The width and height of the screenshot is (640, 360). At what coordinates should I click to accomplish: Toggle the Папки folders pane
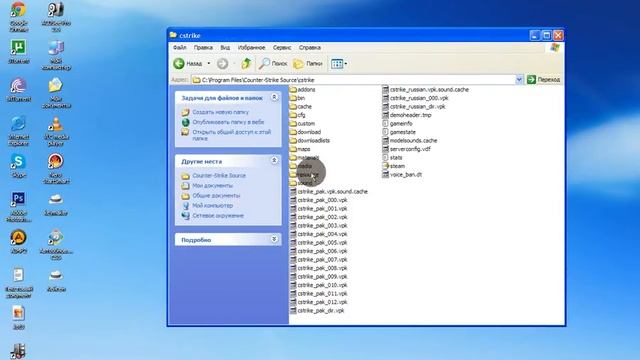(308, 64)
